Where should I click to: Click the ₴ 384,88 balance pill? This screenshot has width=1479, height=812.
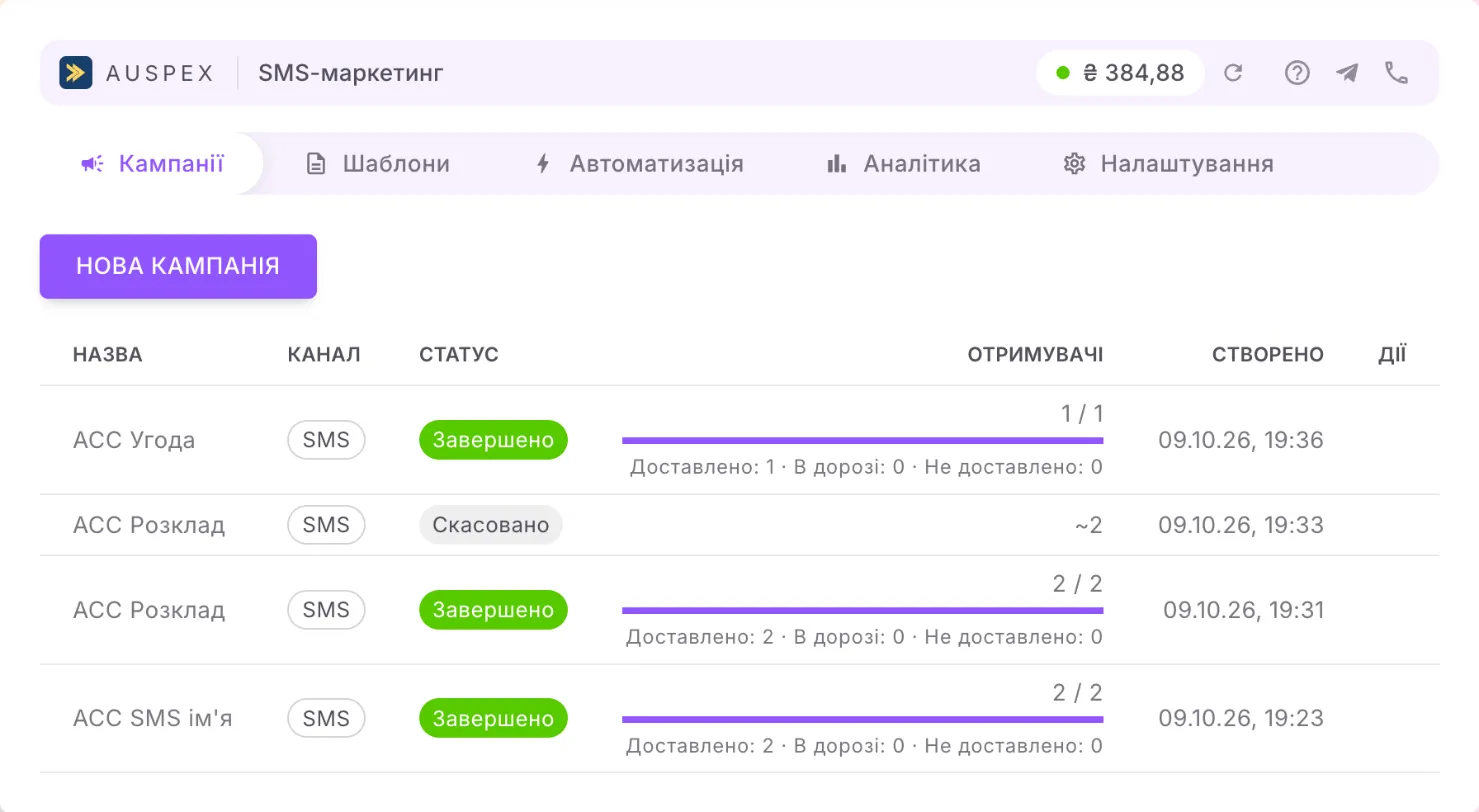pyautogui.click(x=1121, y=72)
